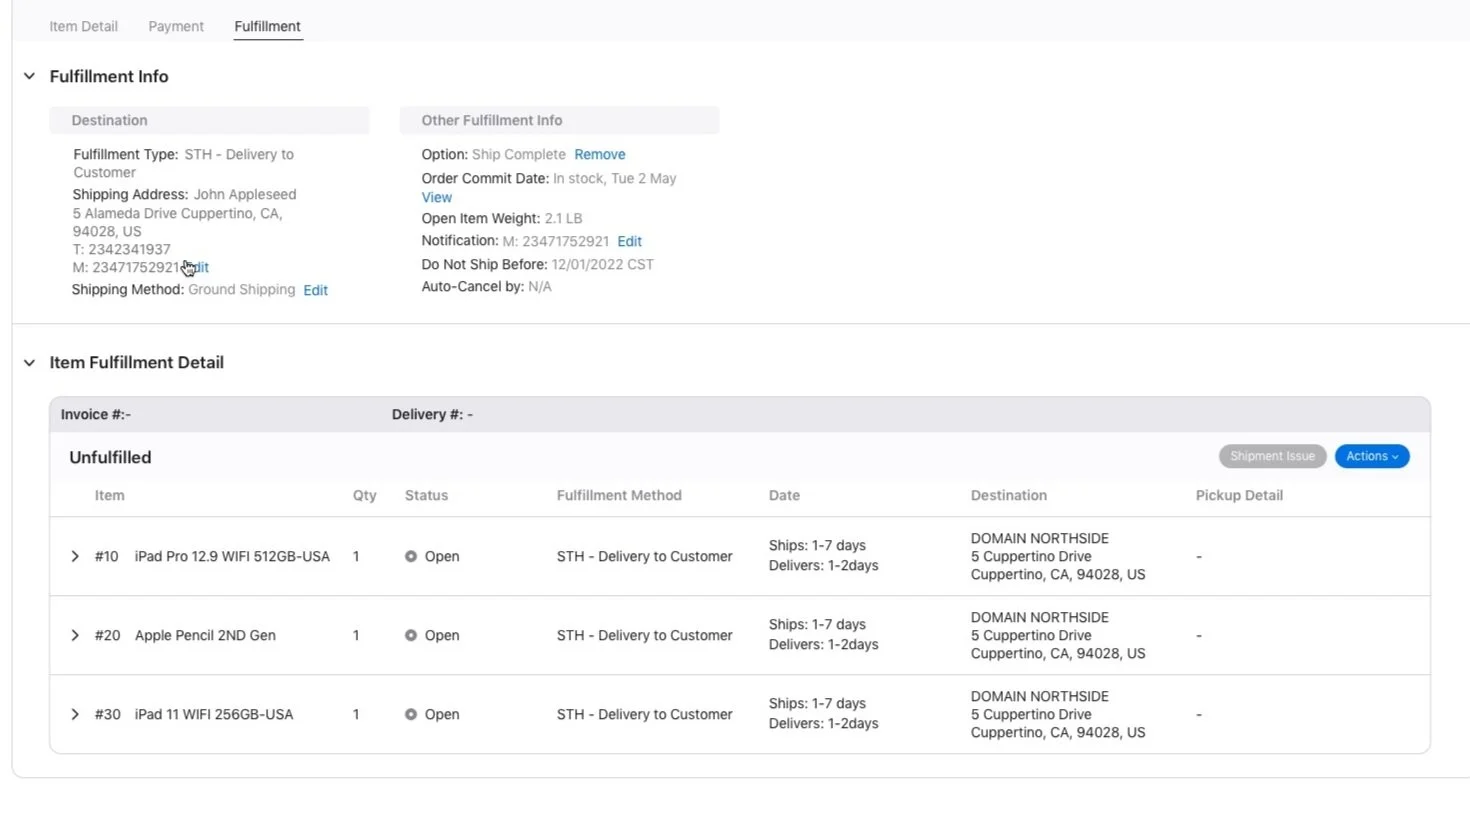Click the Qty column header
Screen dimensions: 1470x827
[364, 495]
